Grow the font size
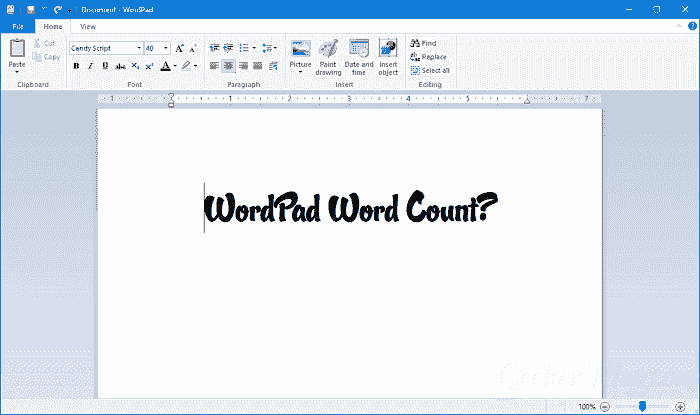The height and width of the screenshot is (415, 700). (x=179, y=48)
